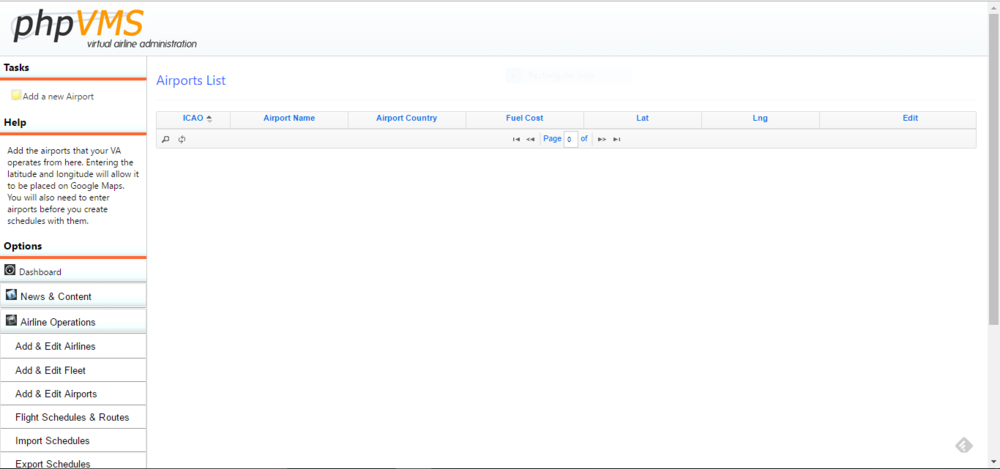
Task: Click the Dashboard icon in Options
Action: pos(10,270)
